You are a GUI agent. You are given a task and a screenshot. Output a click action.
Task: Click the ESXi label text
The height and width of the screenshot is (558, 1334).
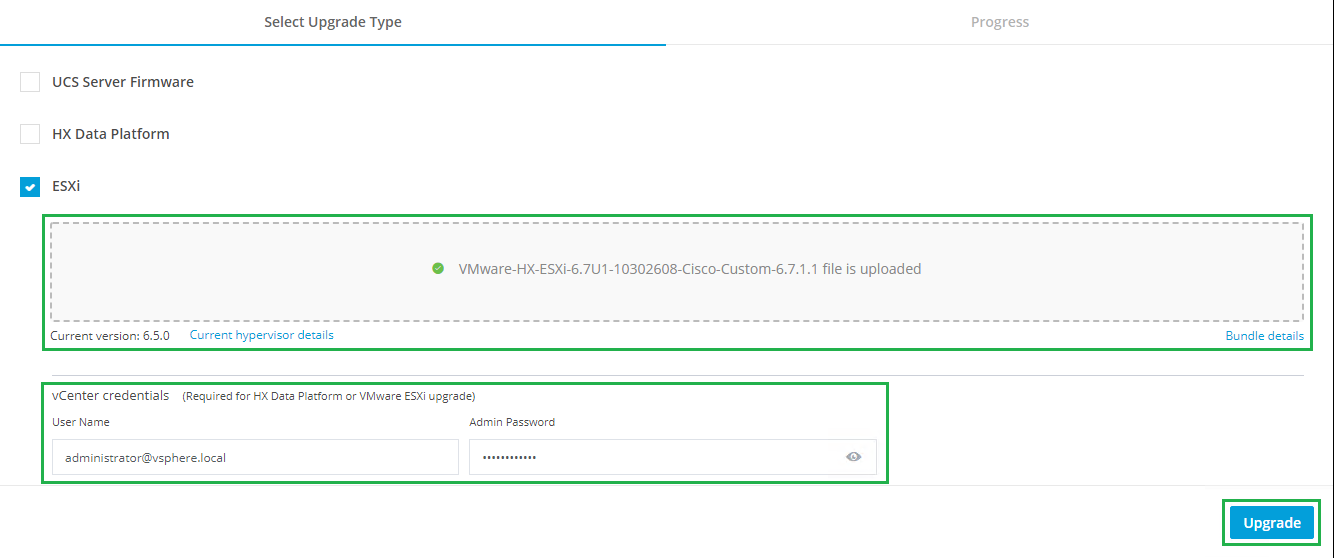(x=66, y=186)
